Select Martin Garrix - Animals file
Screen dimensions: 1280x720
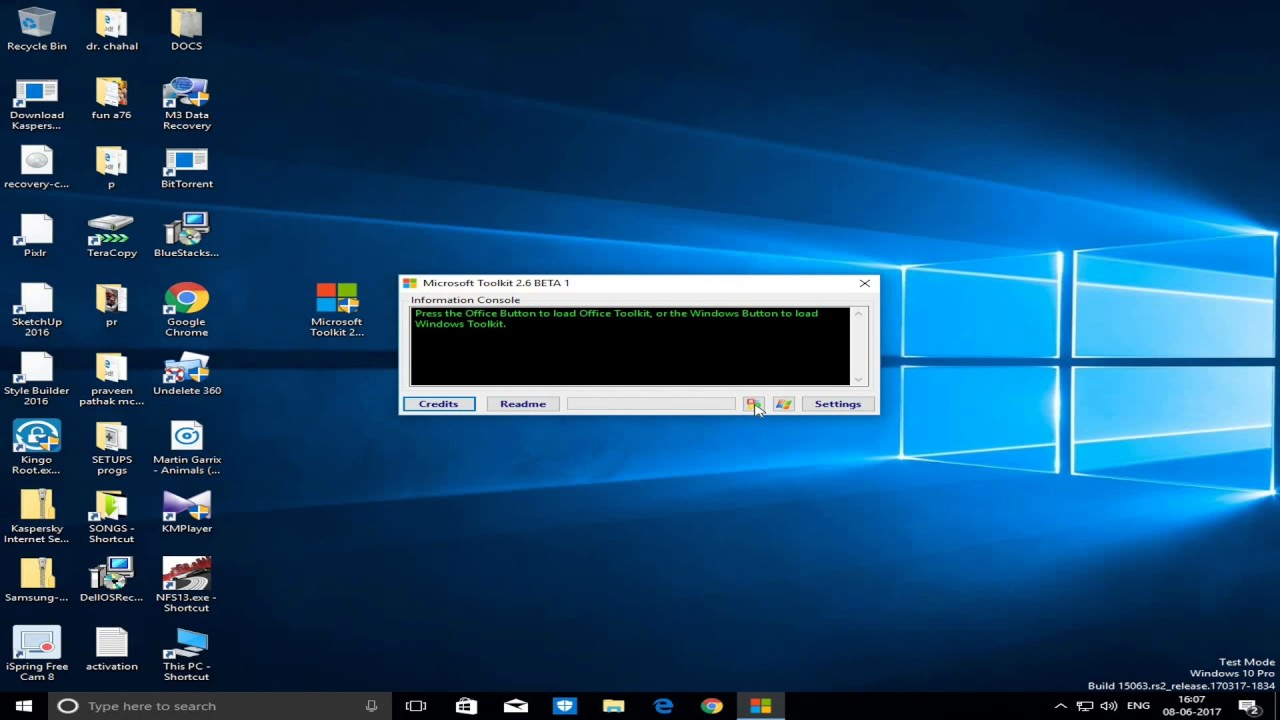point(186,449)
